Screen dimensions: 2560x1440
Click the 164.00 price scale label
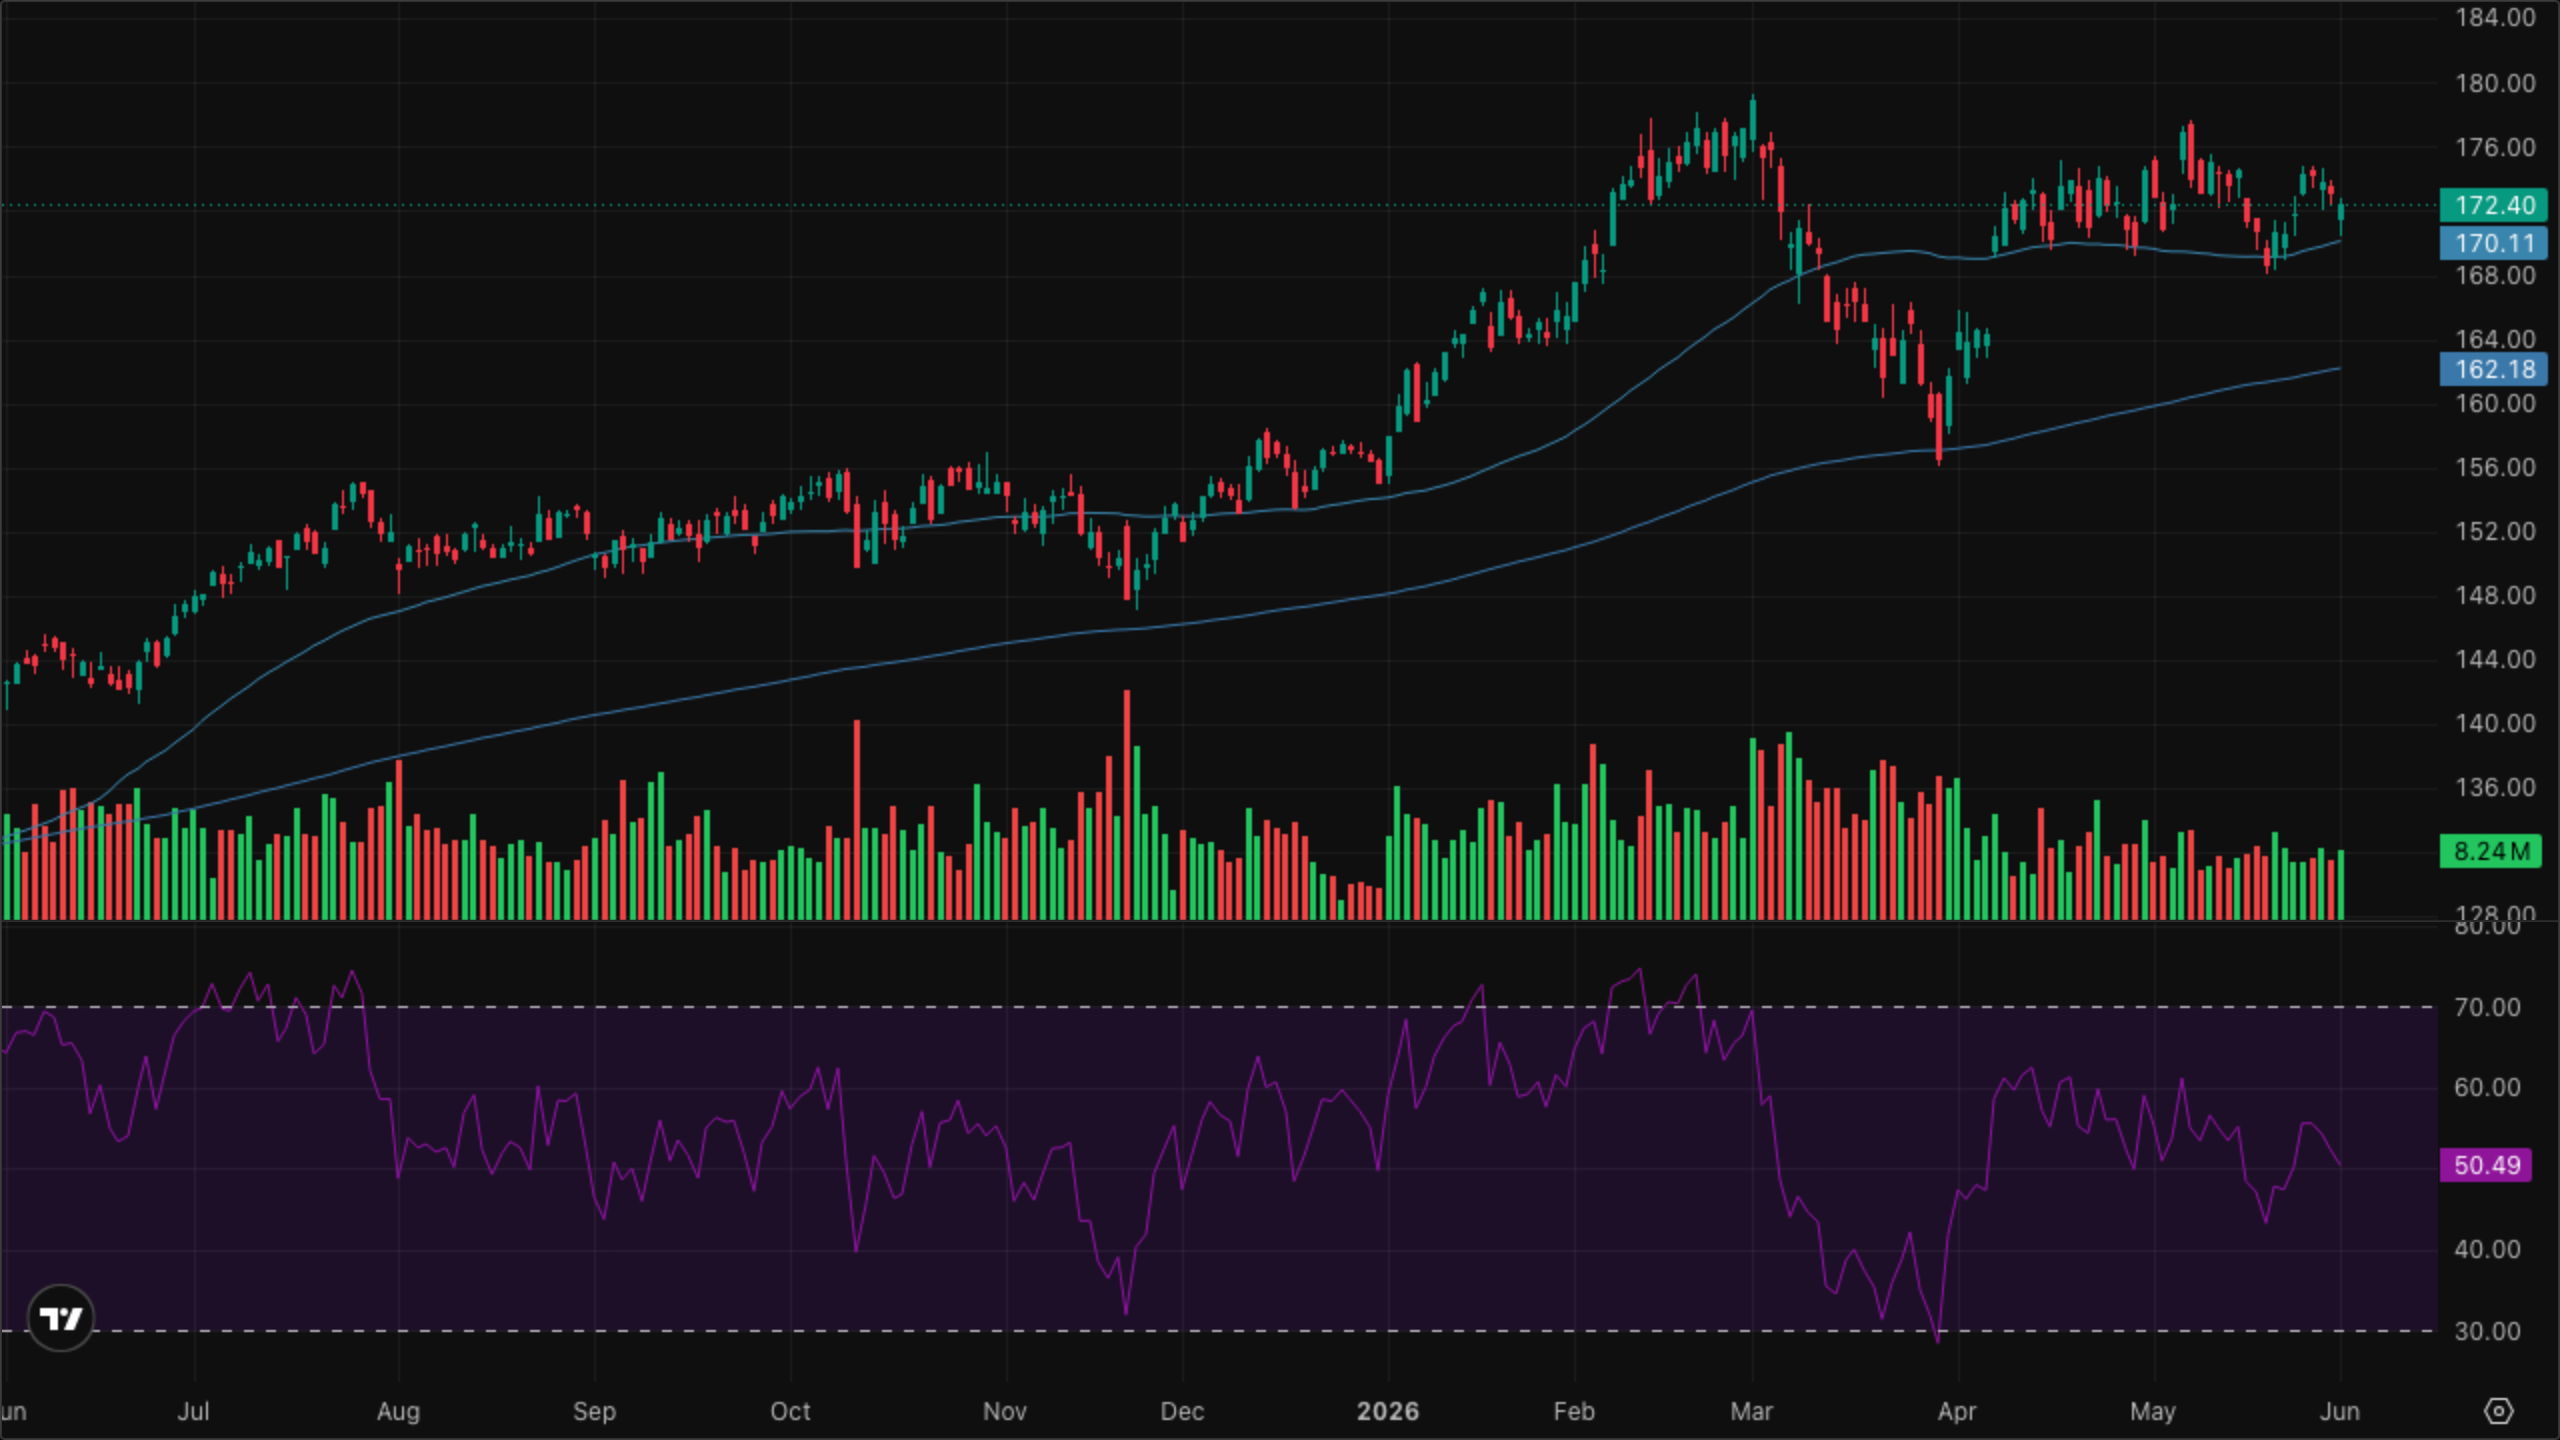tap(2495, 339)
